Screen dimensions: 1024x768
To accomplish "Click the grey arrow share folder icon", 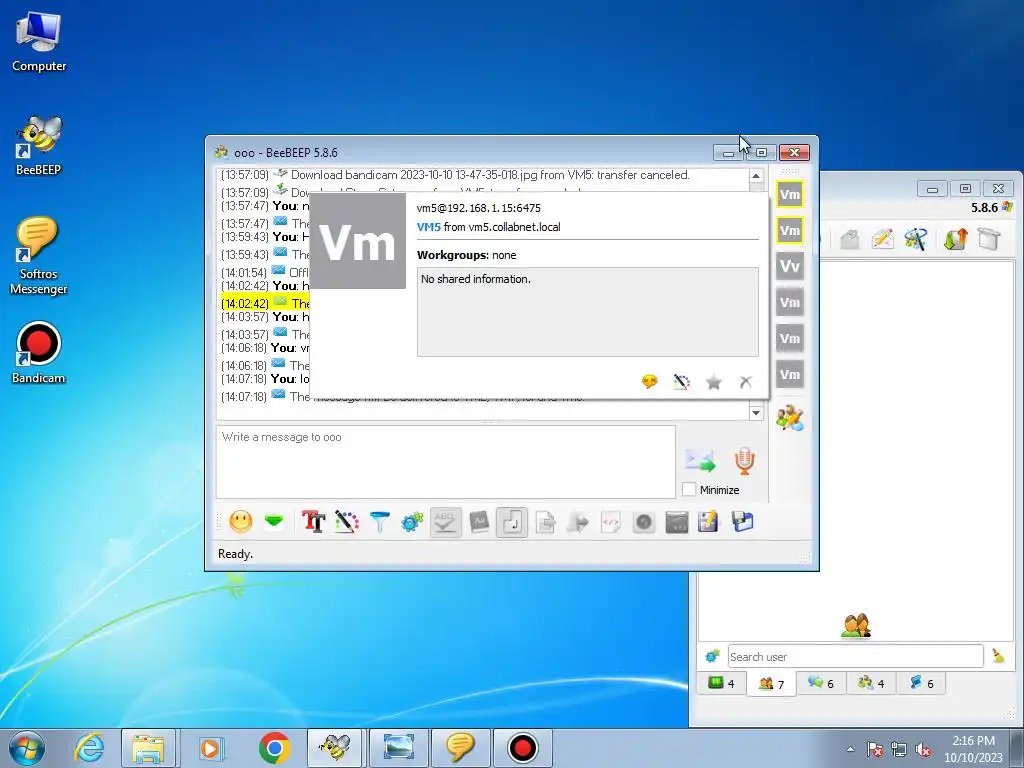I will click(x=578, y=522).
